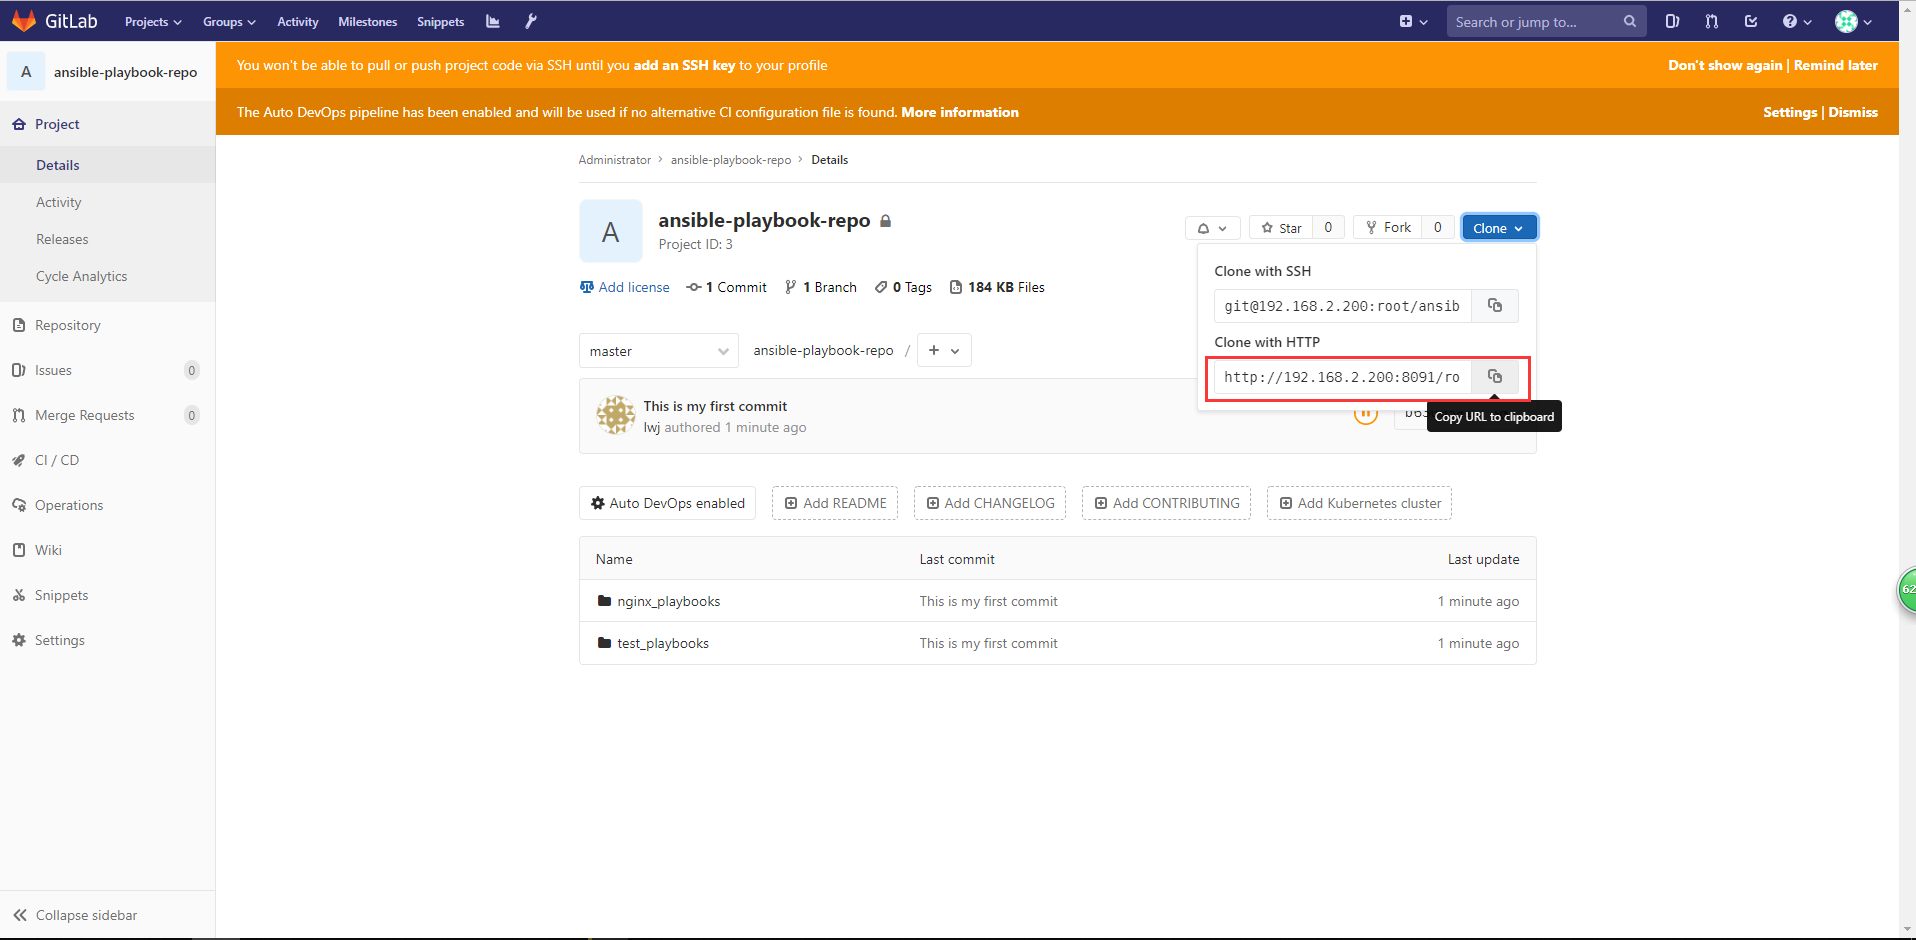Screen dimensions: 1916x940
Task: Toggle the Clone dropdown button
Action: click(x=1499, y=228)
